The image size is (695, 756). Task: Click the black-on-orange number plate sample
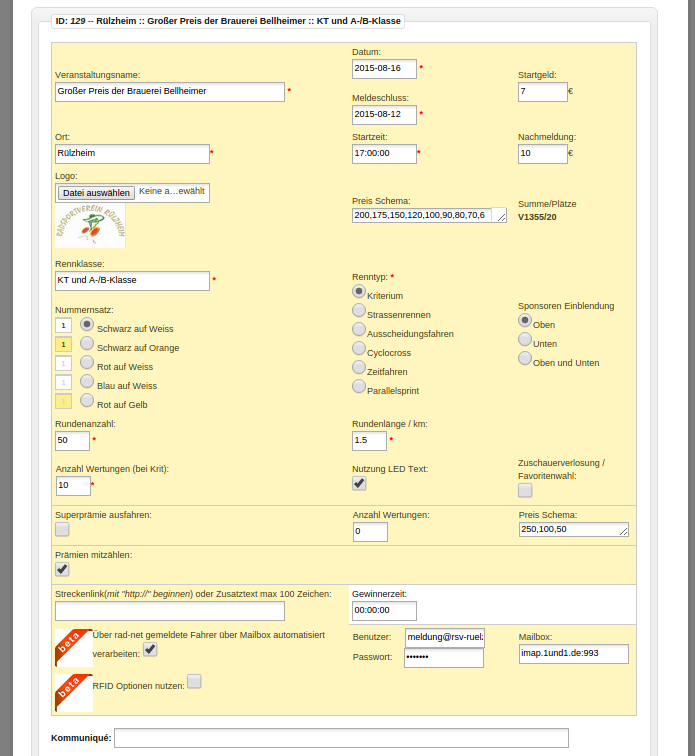tap(64, 345)
